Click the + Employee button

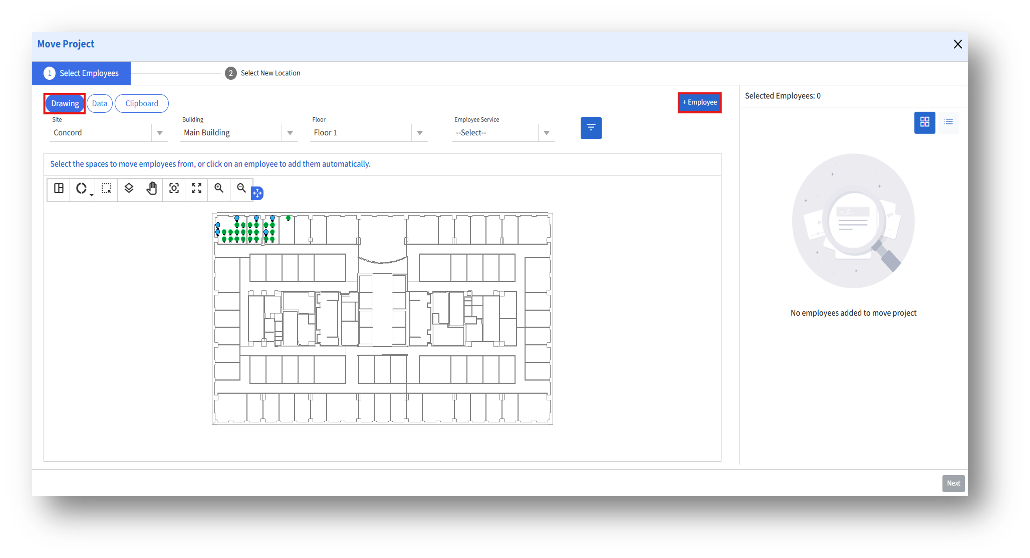click(700, 103)
